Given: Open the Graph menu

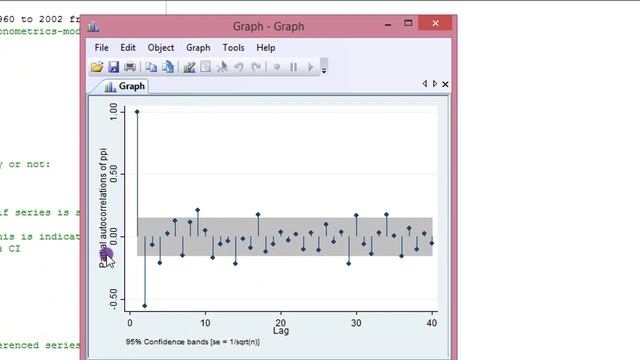Looking at the screenshot, I should point(198,48).
